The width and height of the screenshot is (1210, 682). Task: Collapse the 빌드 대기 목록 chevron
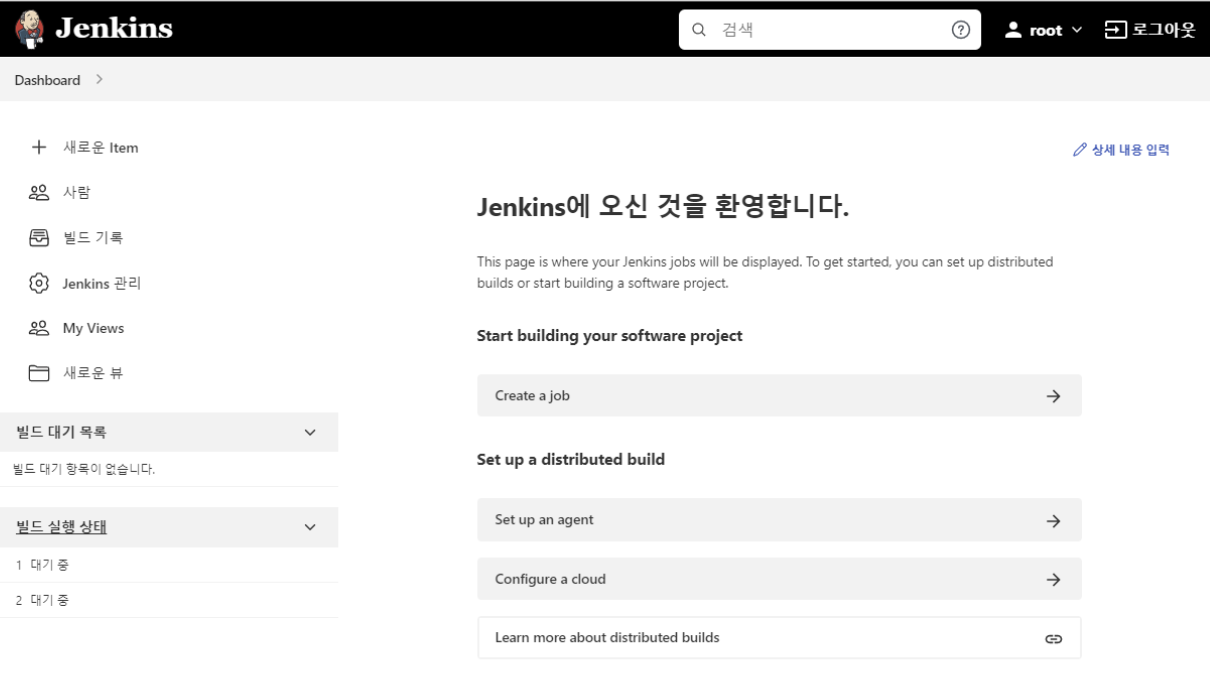tap(309, 432)
